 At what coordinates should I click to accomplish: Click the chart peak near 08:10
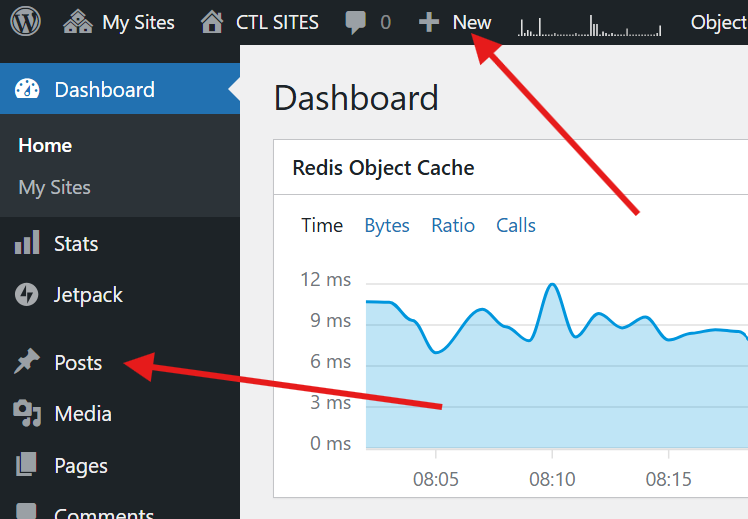[552, 285]
